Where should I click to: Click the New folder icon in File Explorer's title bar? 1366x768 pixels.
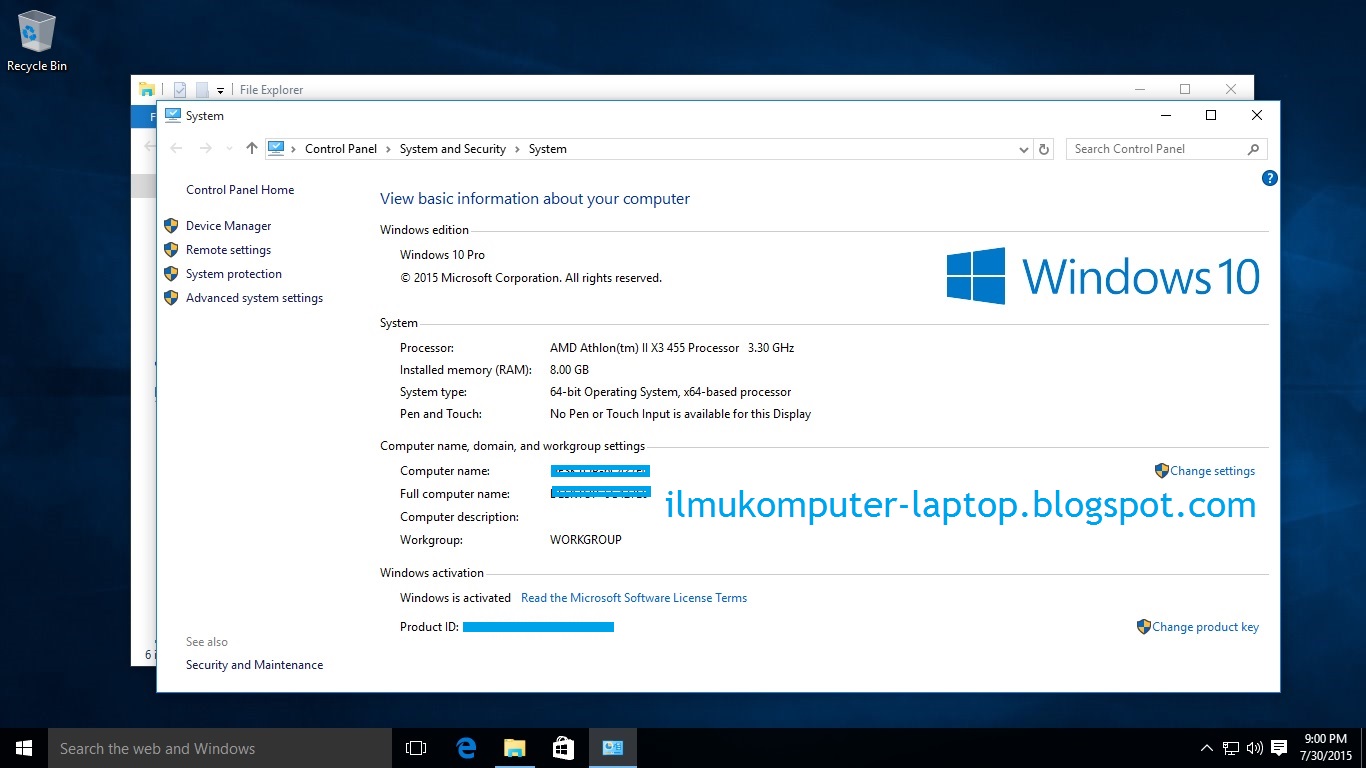pos(202,90)
